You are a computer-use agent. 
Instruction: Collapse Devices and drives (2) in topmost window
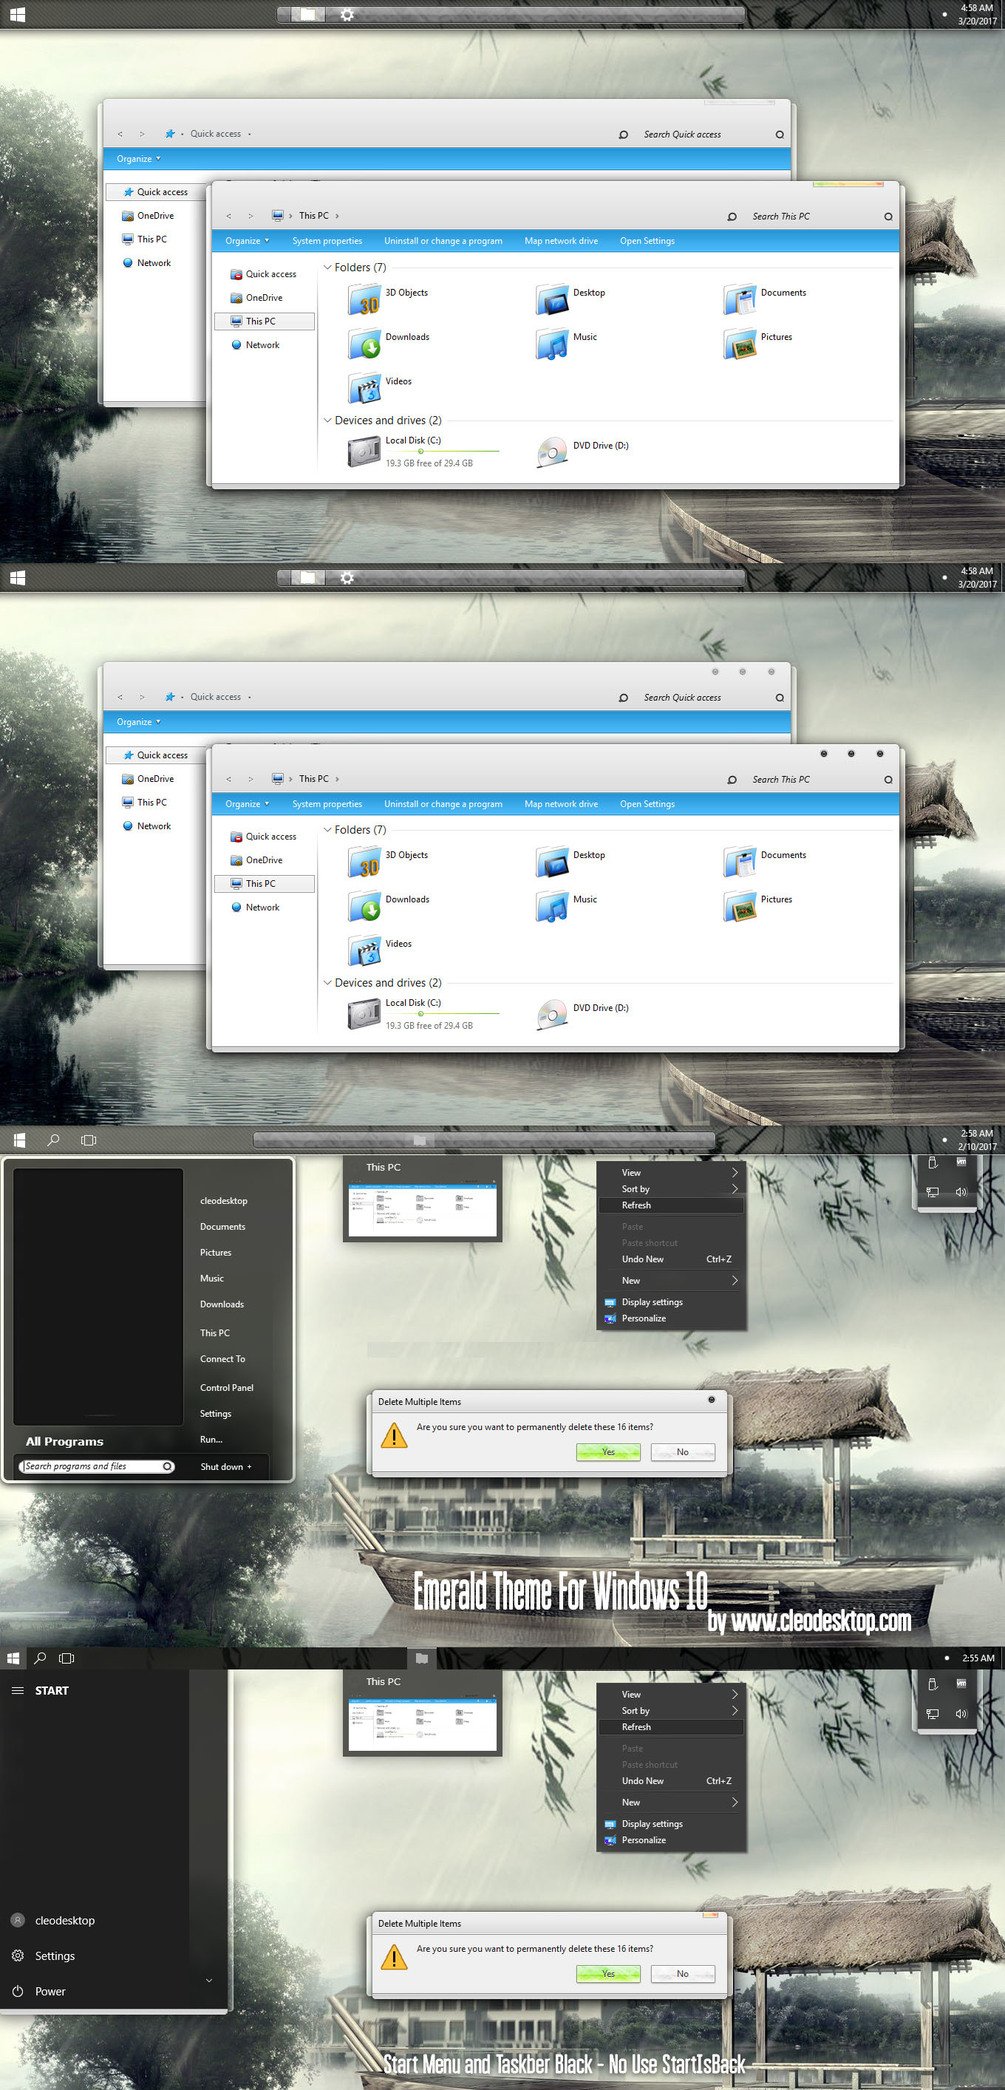point(327,420)
